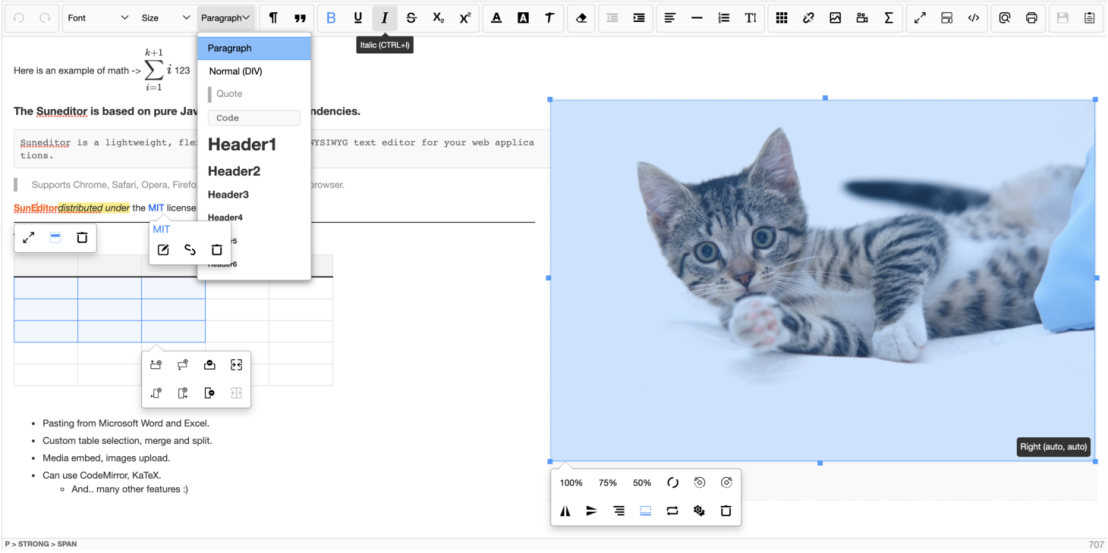Open the Font dropdown
Screen dimensions: 1108x553
97,18
